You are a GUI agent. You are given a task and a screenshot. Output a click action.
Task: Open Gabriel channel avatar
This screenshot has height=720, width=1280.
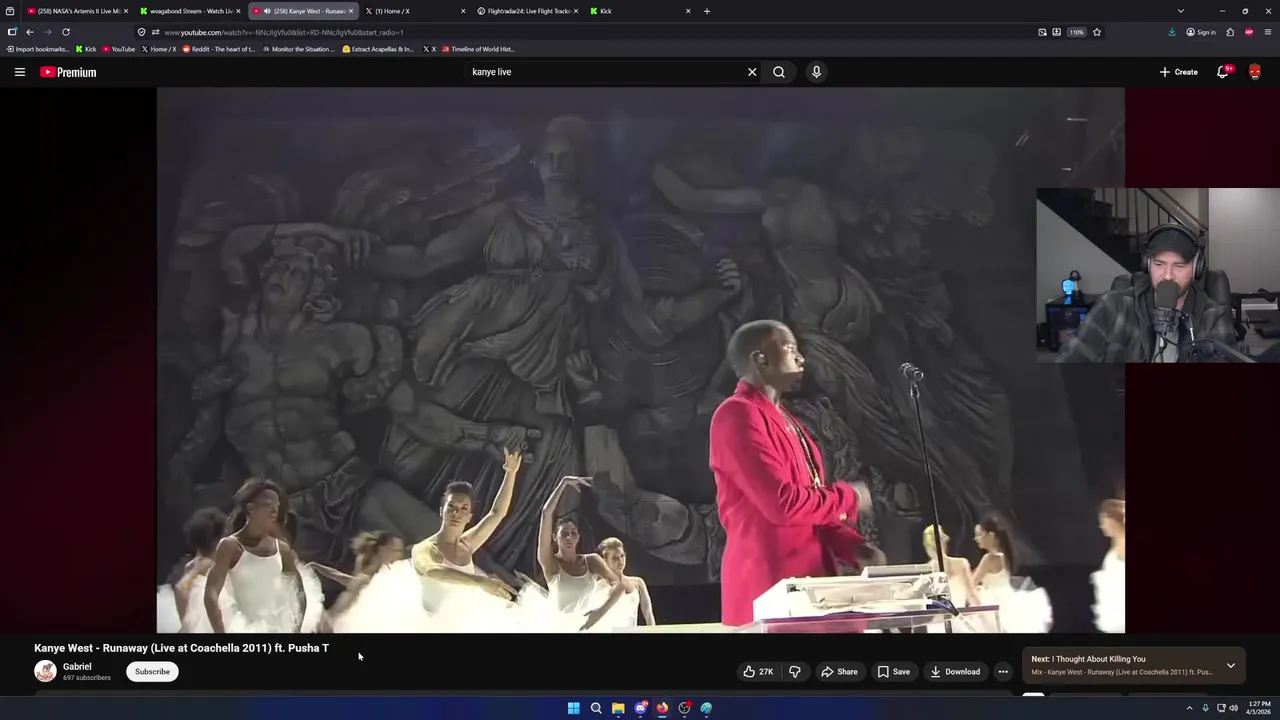coord(45,671)
